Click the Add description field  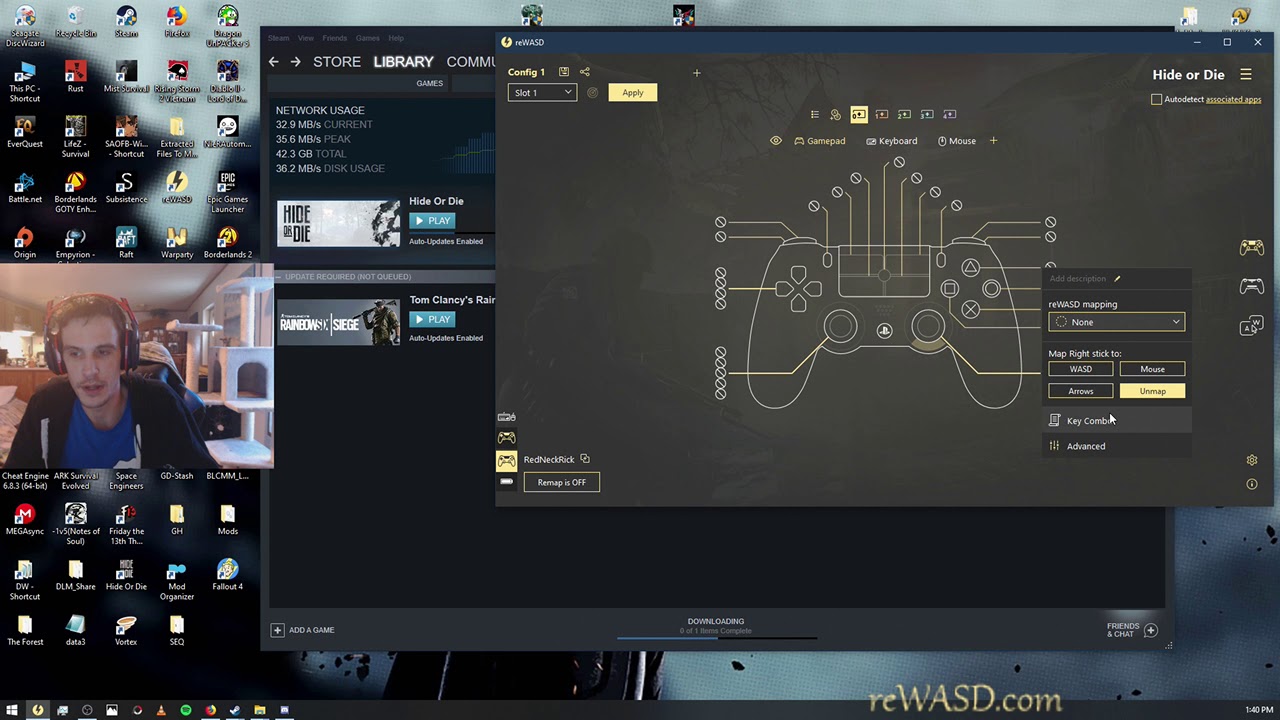[1078, 279]
